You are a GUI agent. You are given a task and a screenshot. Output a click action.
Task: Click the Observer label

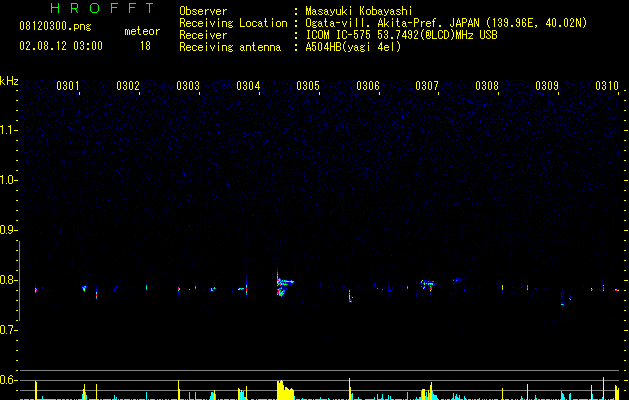point(203,11)
